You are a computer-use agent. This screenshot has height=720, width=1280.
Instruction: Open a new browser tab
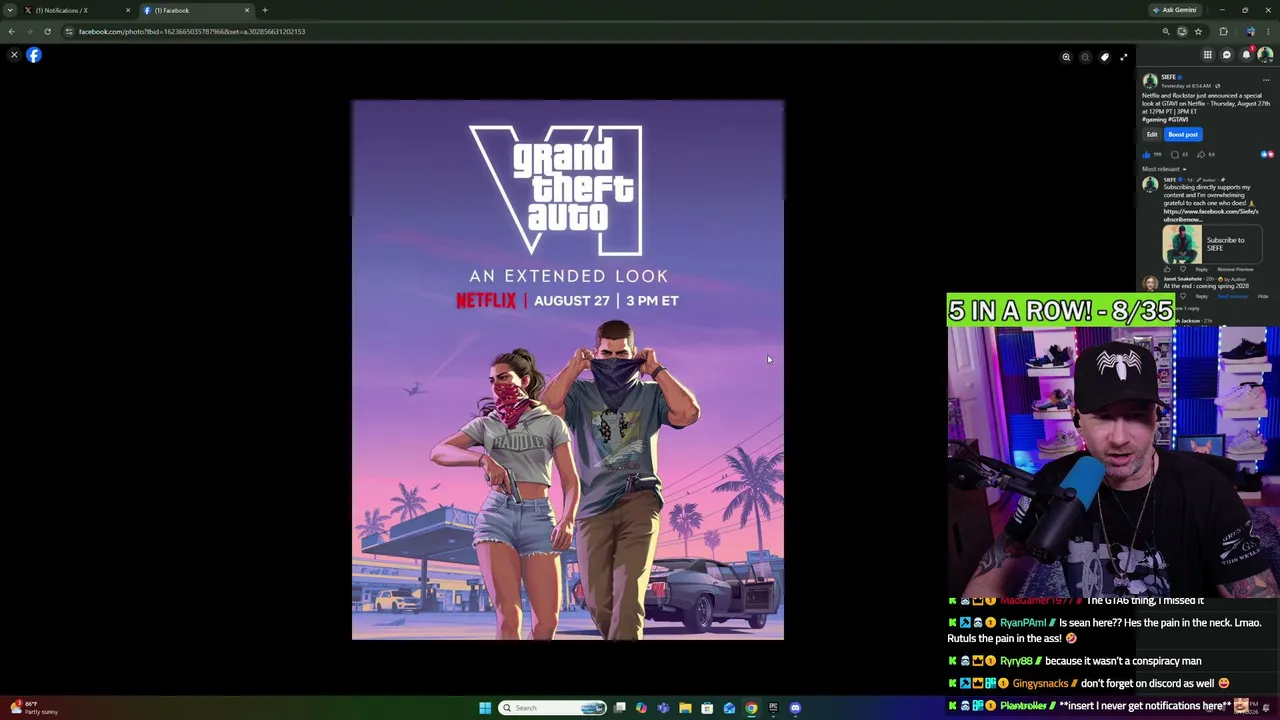(x=265, y=10)
